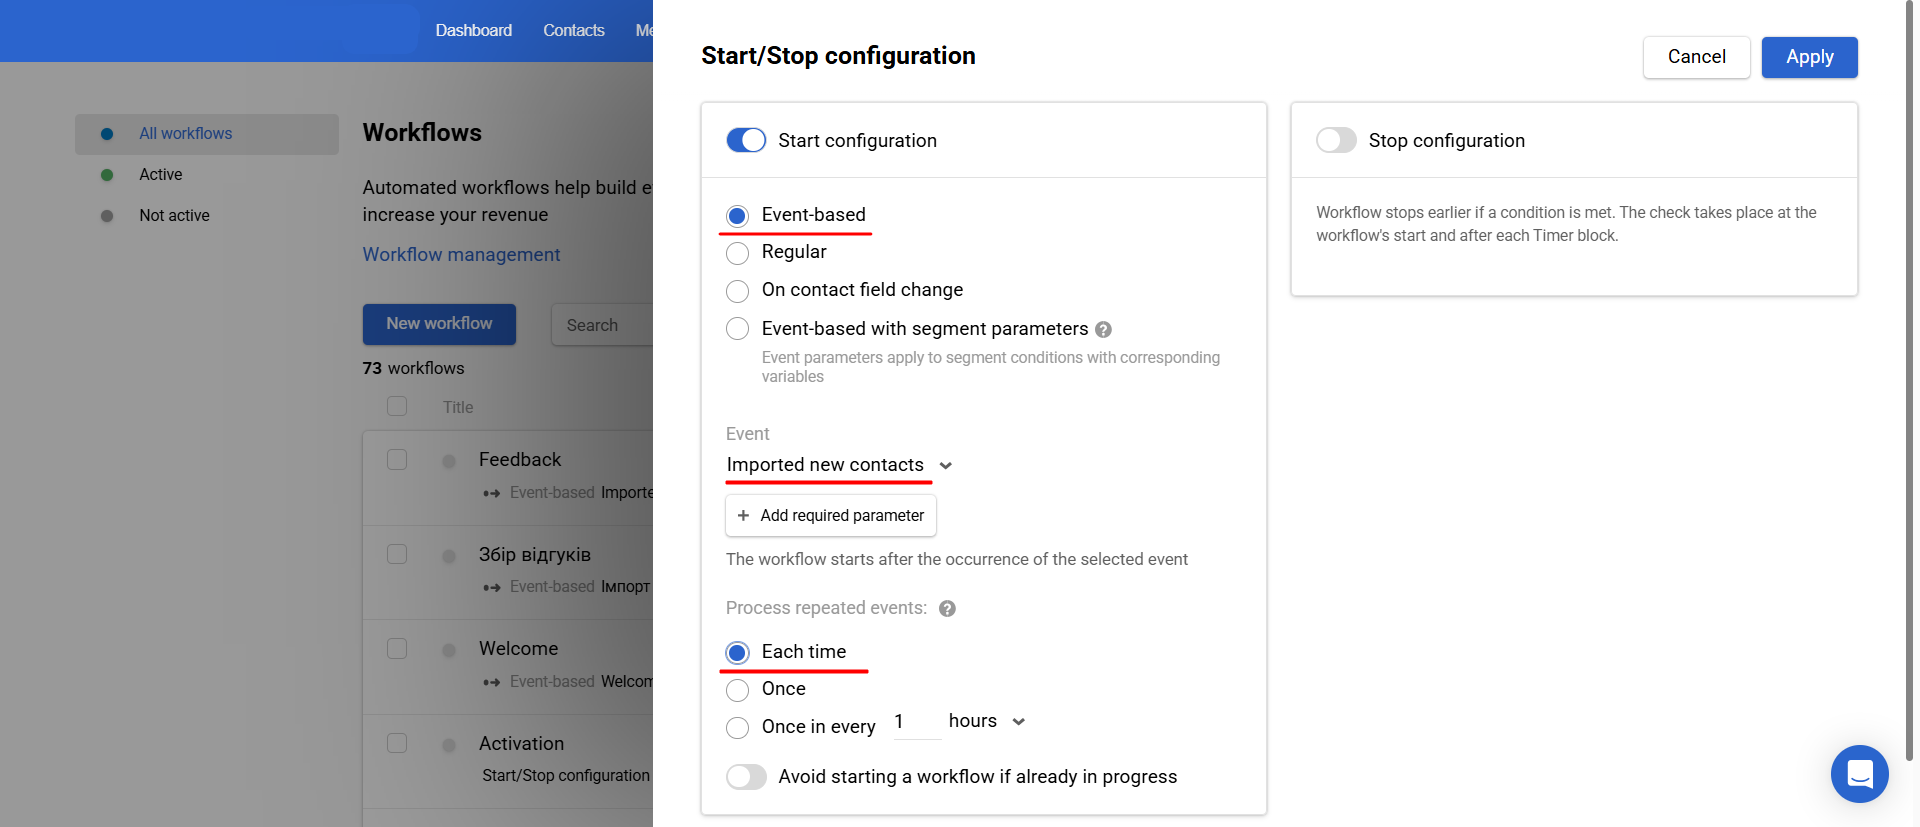Select the Regular start type radio
Image resolution: width=1920 pixels, height=827 pixels.
click(x=737, y=253)
